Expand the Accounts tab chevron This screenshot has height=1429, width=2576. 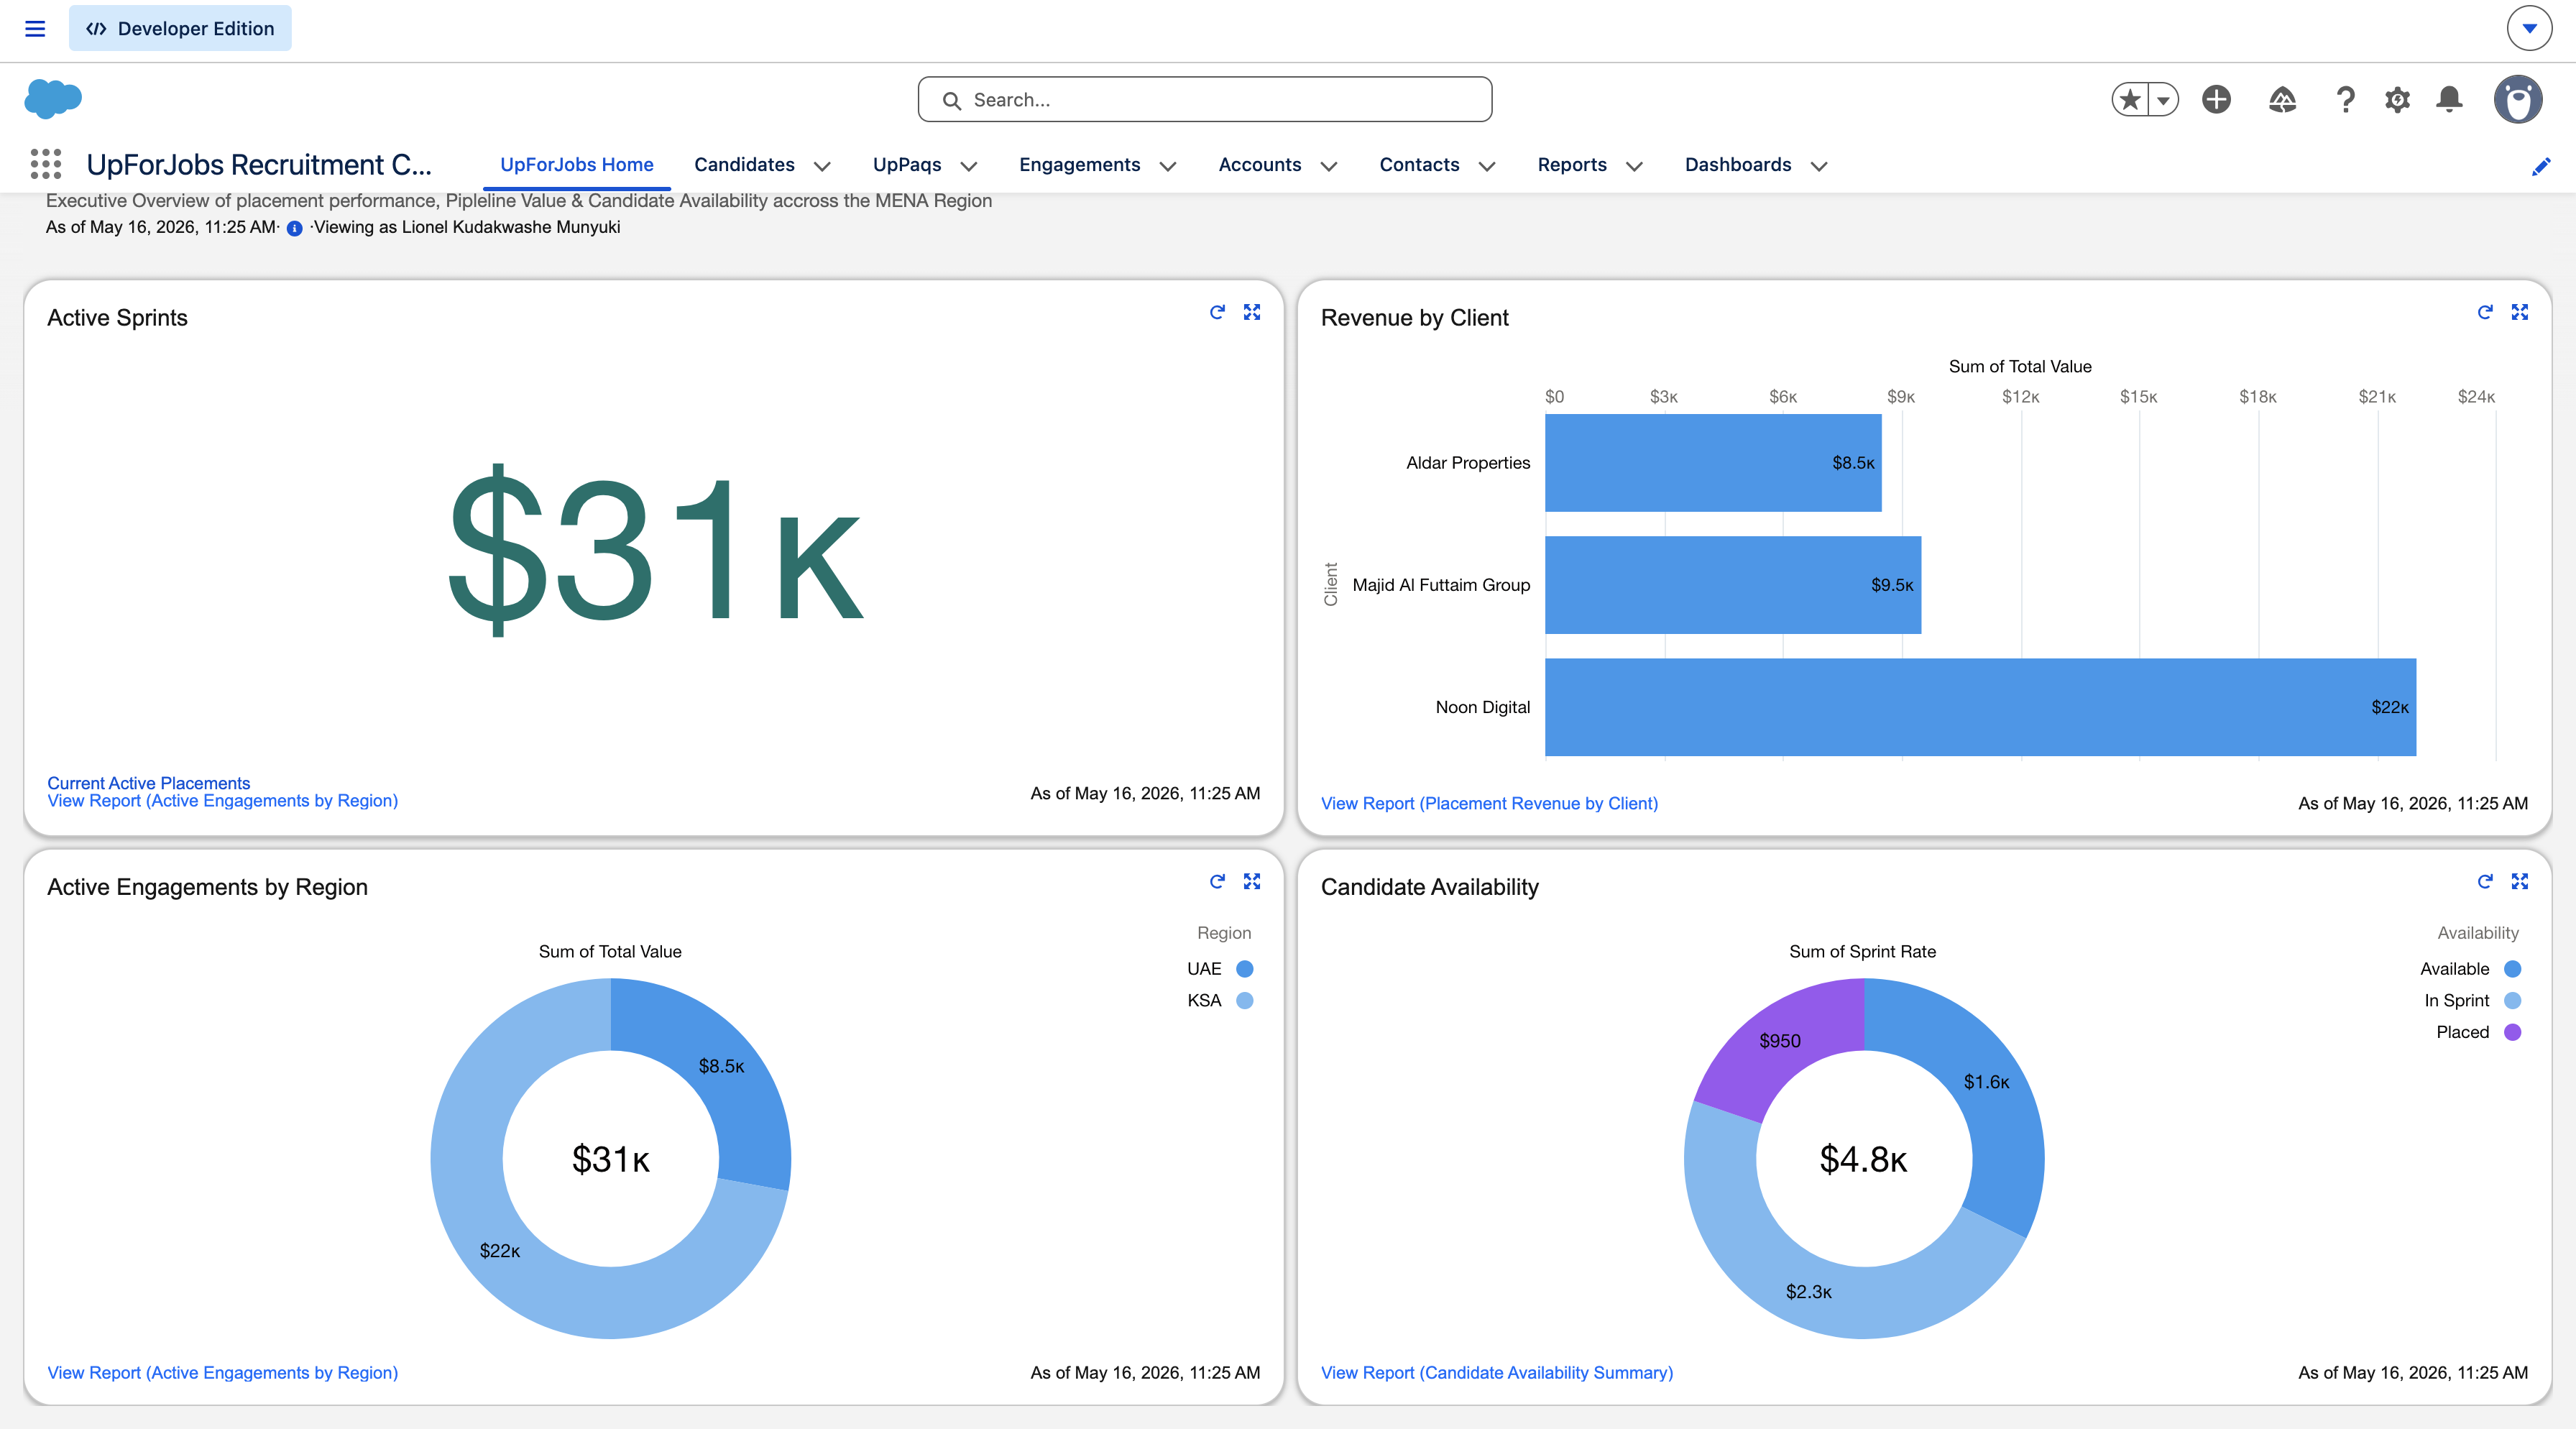[x=1328, y=166]
